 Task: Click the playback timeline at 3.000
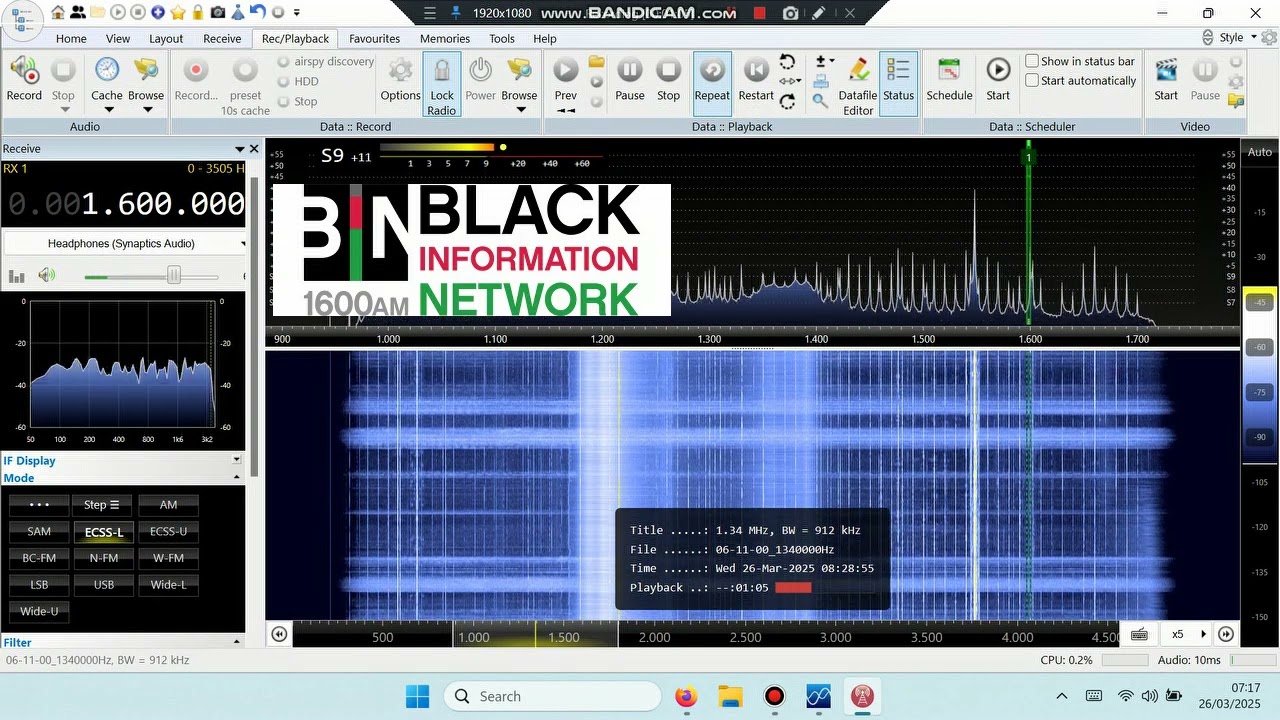click(836, 637)
